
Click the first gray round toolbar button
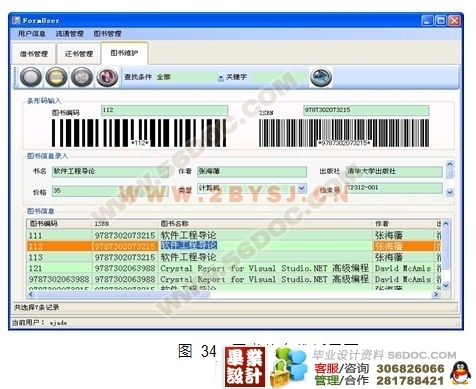tap(31, 77)
